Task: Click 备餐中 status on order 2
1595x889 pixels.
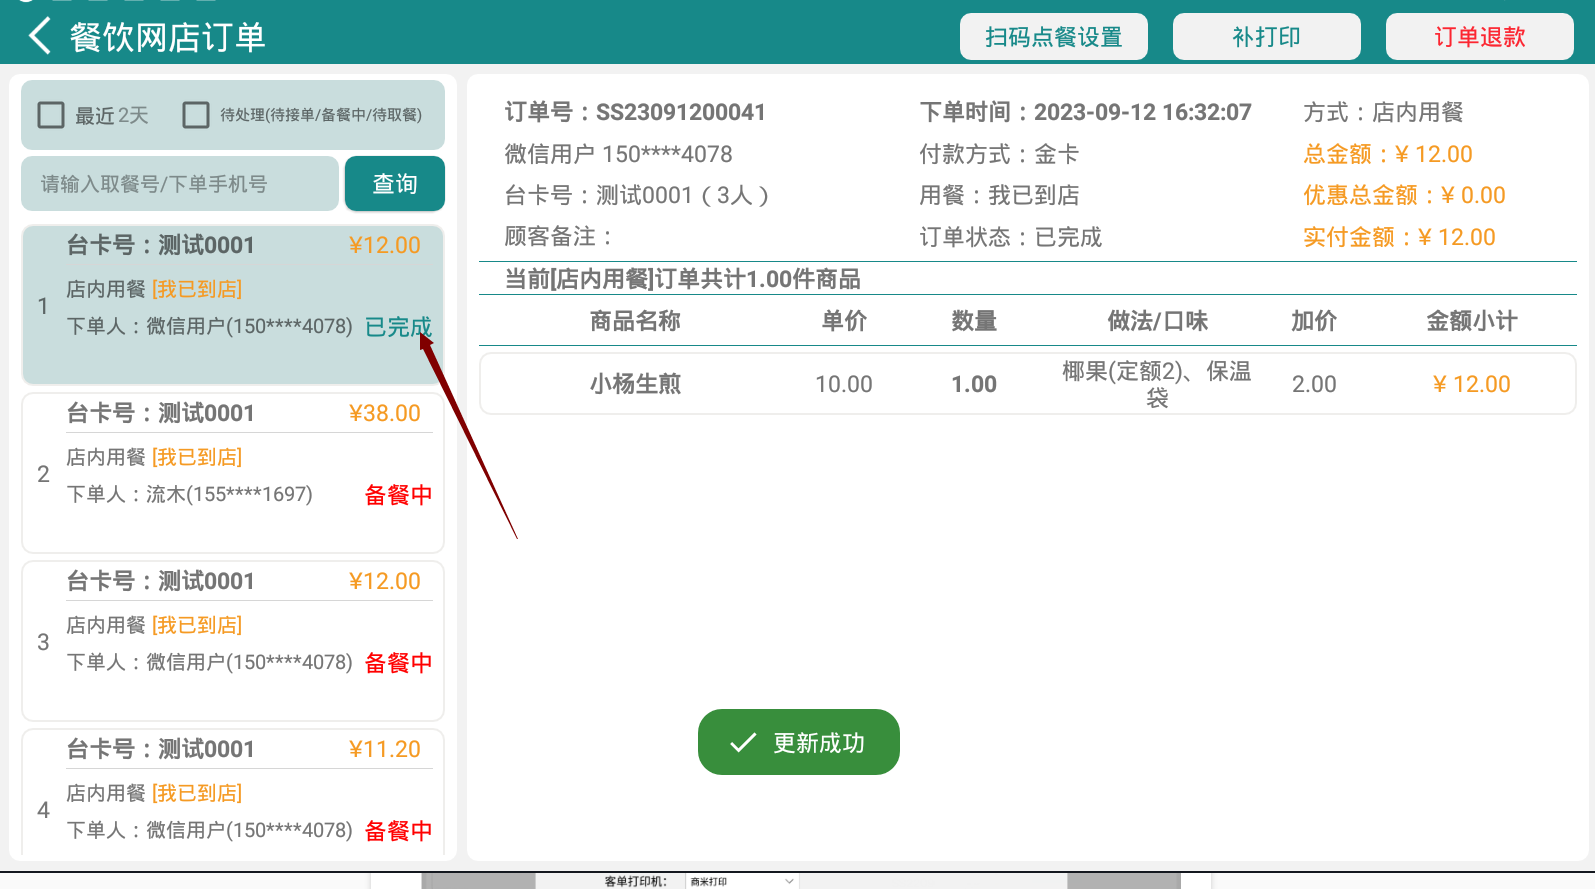Action: tap(398, 495)
